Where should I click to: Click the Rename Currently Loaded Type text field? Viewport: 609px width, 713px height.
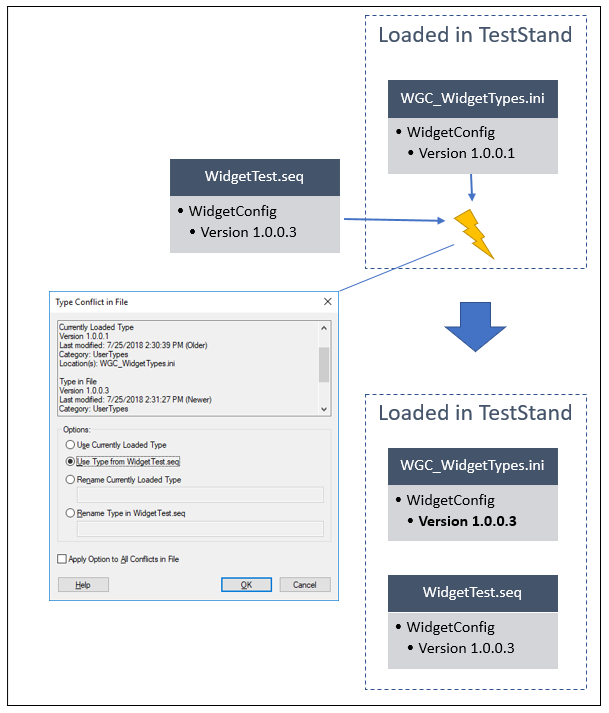tap(200, 494)
